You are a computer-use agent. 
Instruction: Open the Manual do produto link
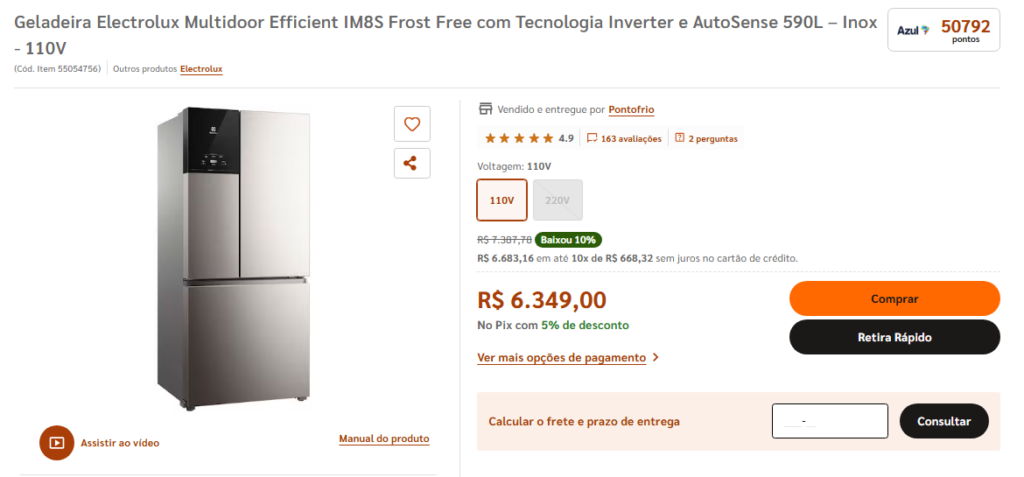tap(384, 439)
